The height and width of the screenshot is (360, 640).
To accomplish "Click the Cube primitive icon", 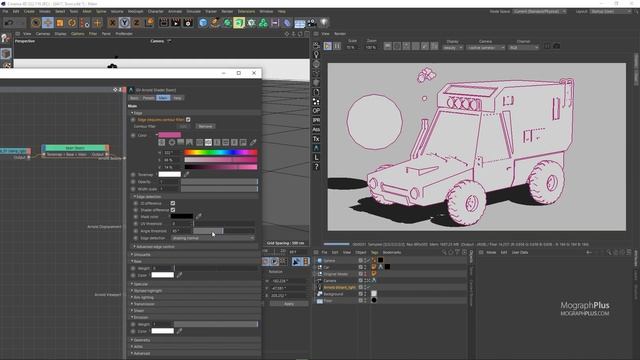I will tap(203, 23).
